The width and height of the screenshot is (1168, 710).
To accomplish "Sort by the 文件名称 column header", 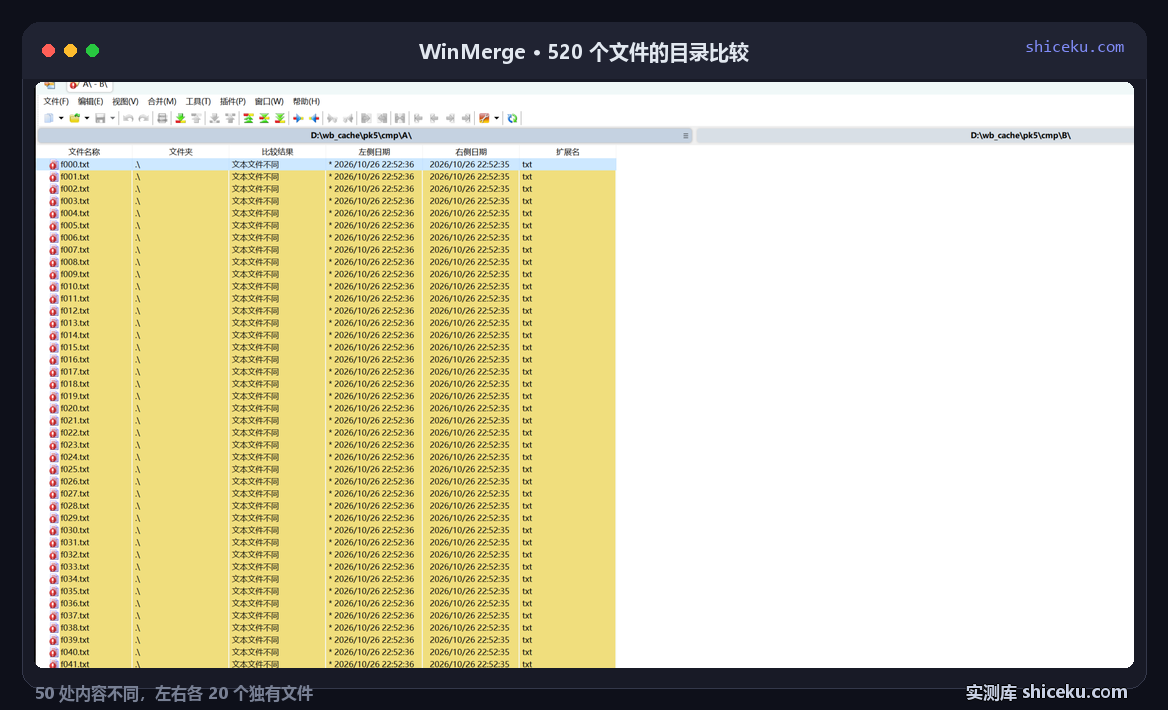I will pyautogui.click(x=84, y=152).
